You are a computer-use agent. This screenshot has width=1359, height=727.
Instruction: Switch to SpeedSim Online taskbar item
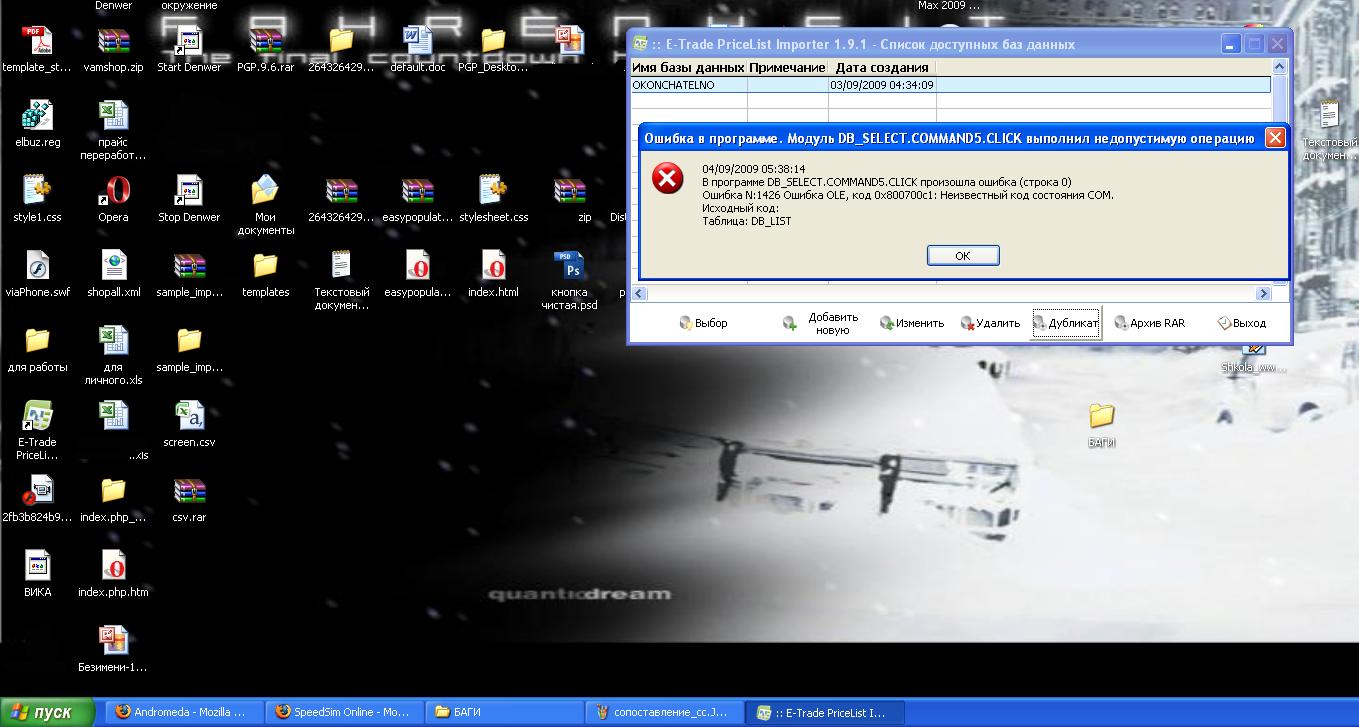[345, 712]
